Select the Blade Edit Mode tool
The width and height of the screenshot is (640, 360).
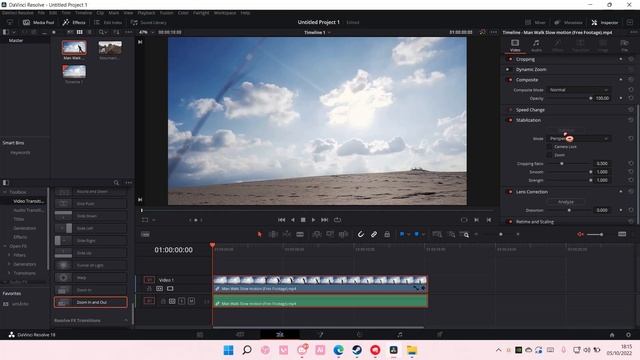(300, 234)
